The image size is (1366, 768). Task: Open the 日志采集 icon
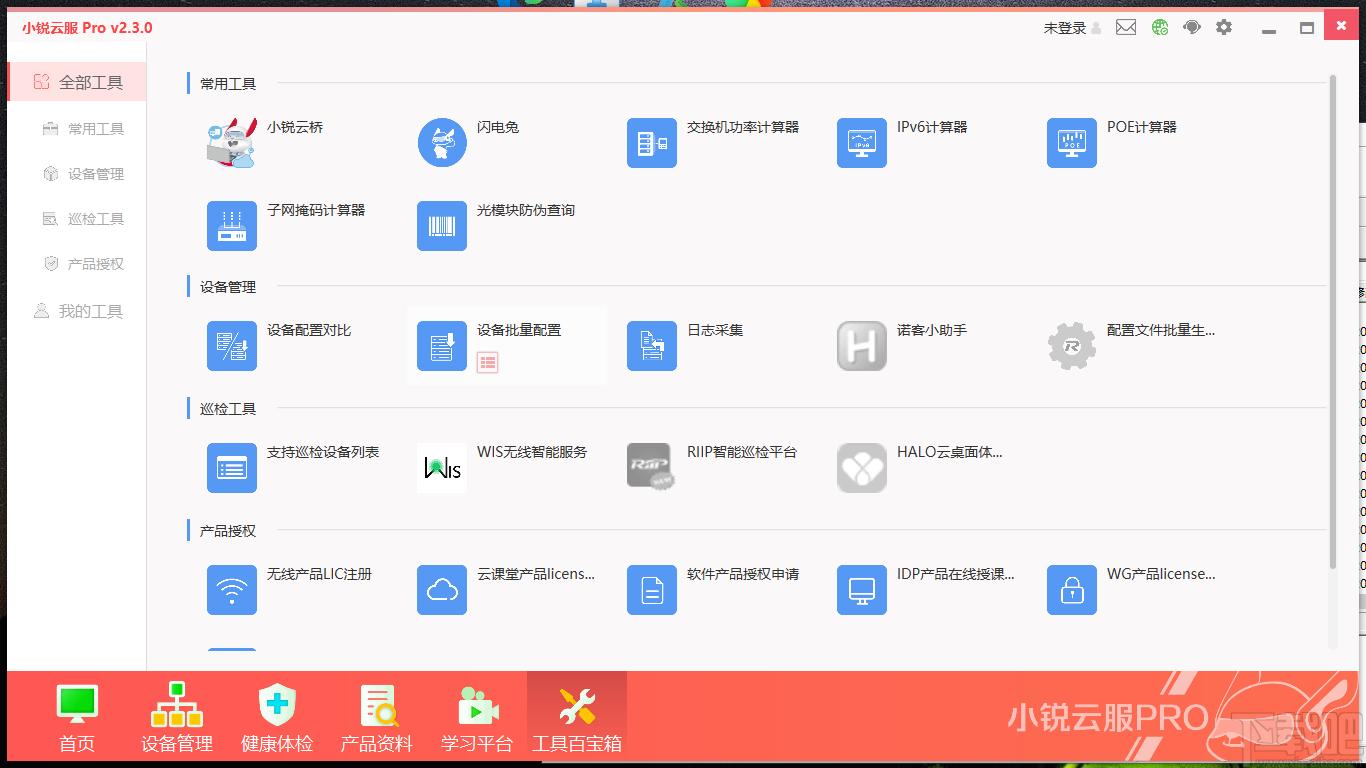(x=652, y=345)
